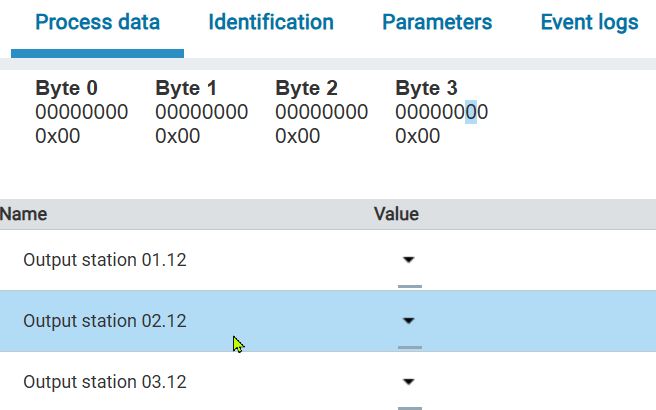Click the Byte 2 binary value
Image resolution: width=656 pixels, height=410 pixels.
coord(321,112)
